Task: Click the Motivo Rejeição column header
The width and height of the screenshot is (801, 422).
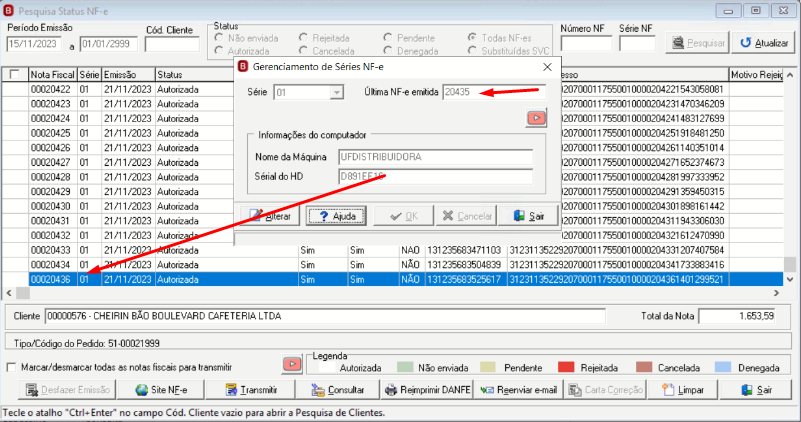Action: [x=756, y=75]
